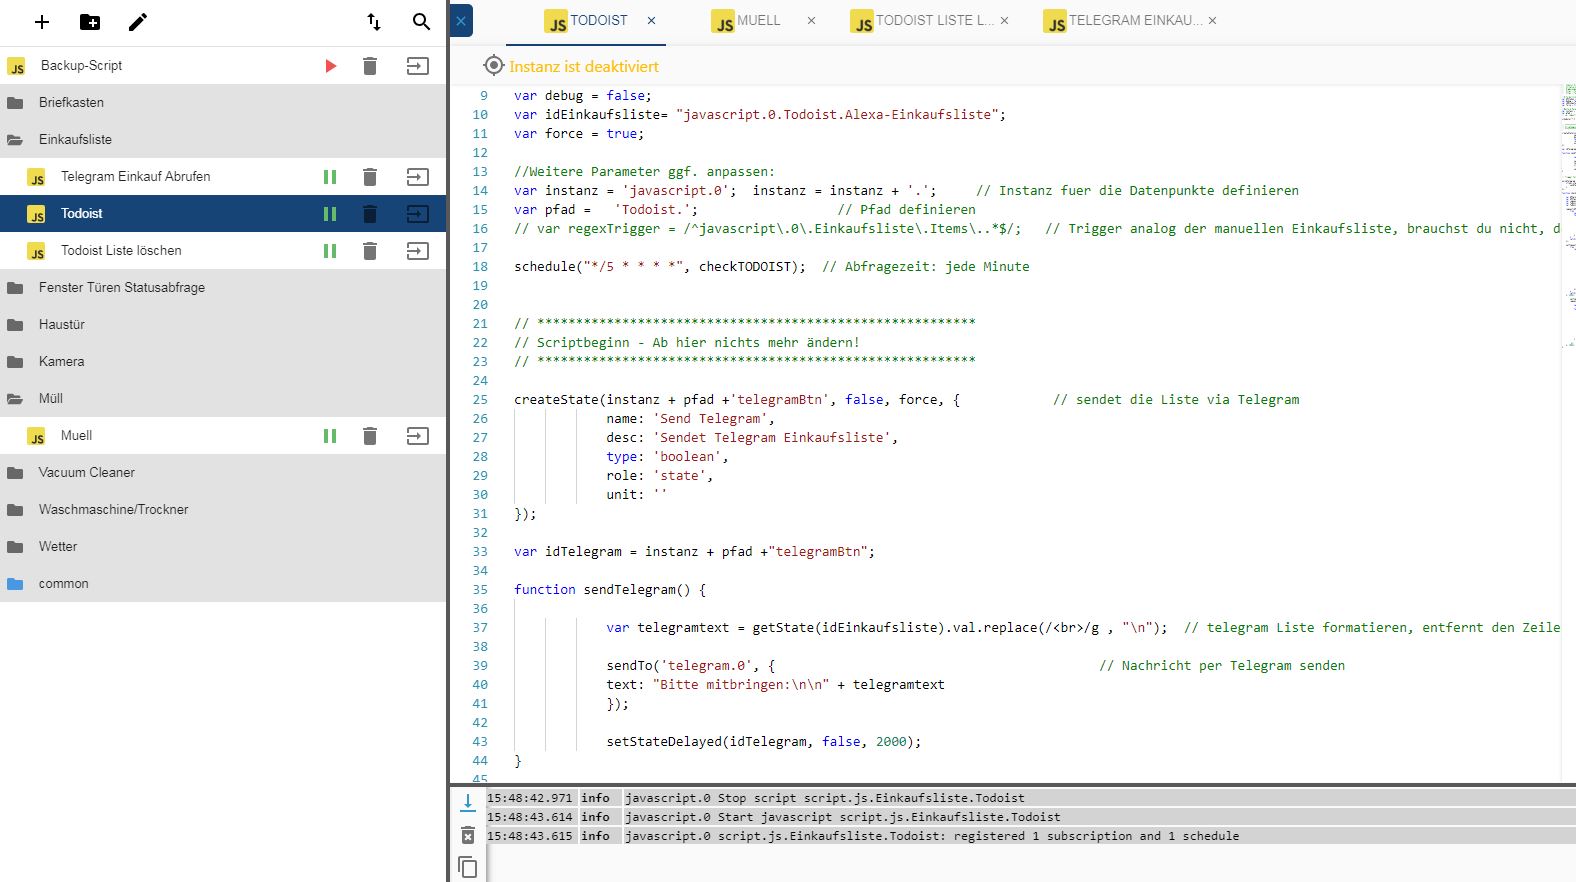Click the code minimap on right edge
Screen dimensions: 1576x882
1568,200
